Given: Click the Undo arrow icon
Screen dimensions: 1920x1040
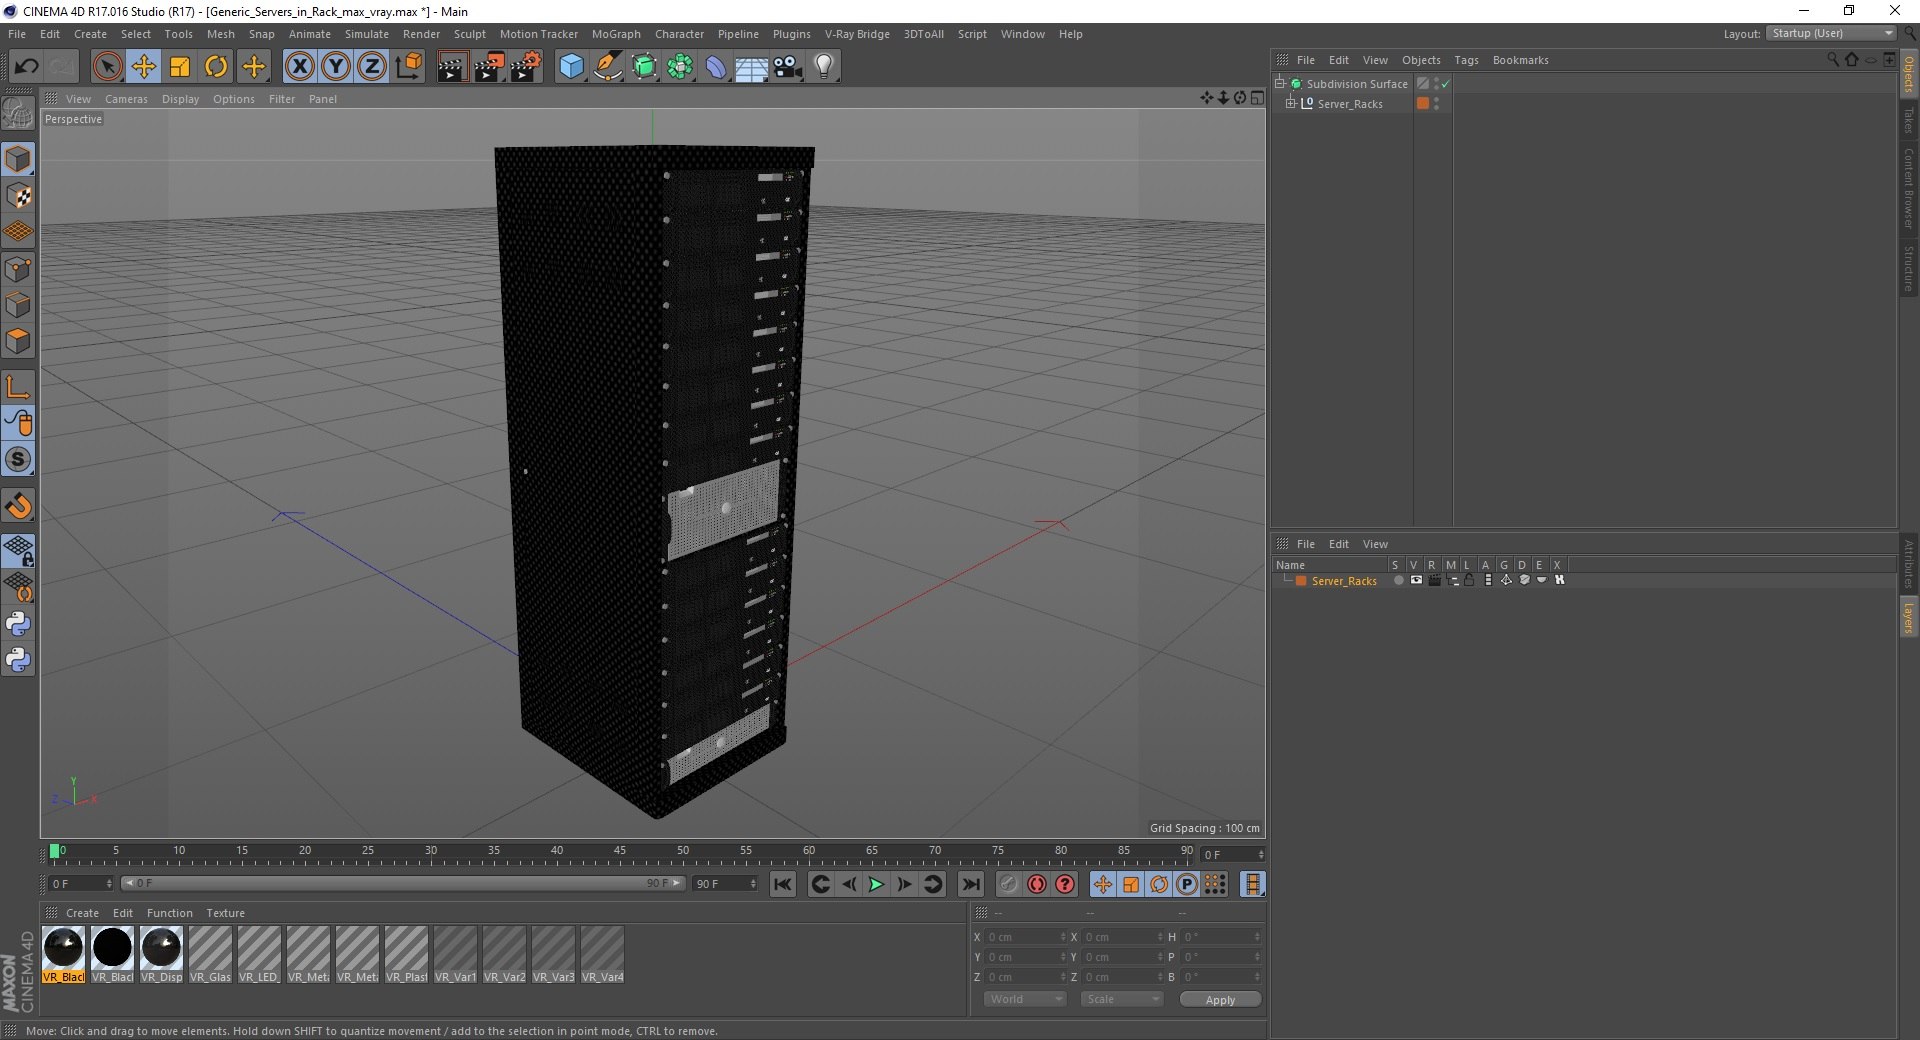Looking at the screenshot, I should (26, 67).
